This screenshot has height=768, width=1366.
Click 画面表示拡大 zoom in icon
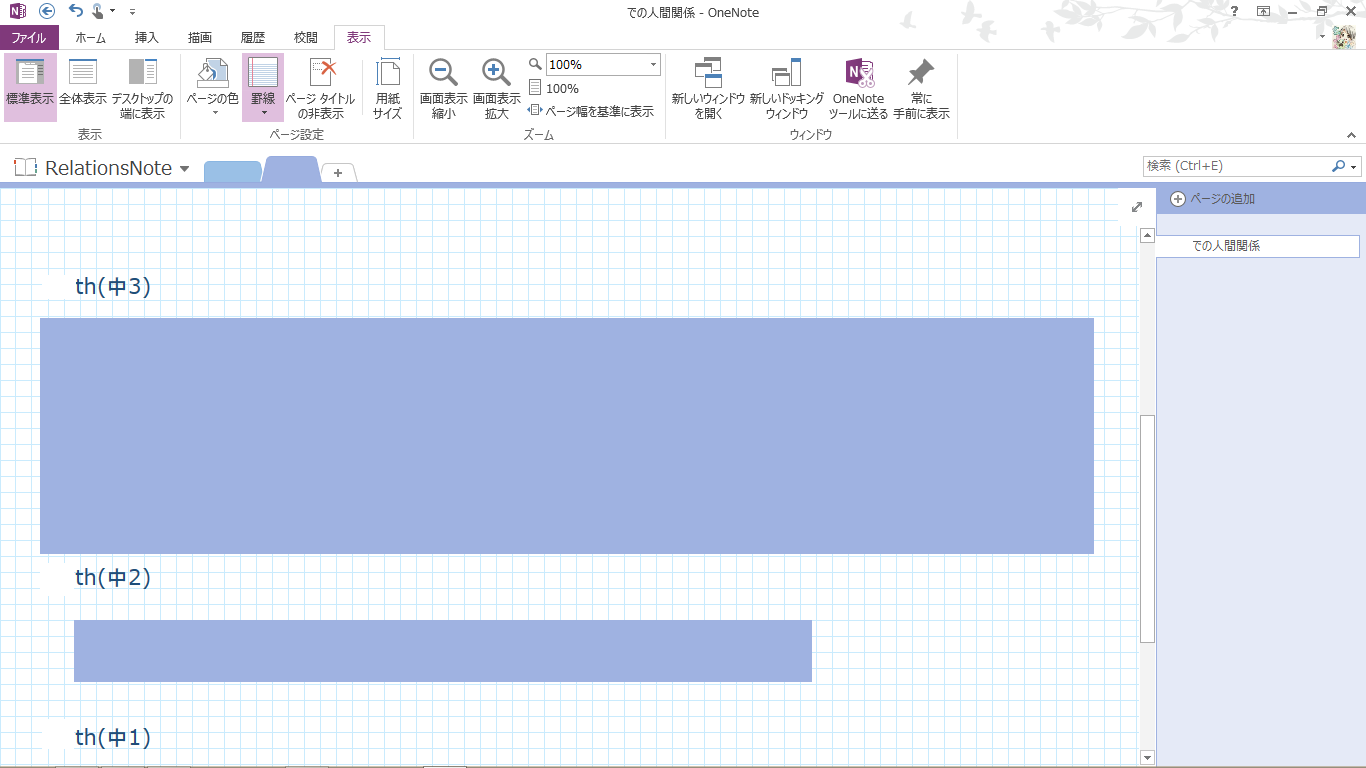(496, 86)
